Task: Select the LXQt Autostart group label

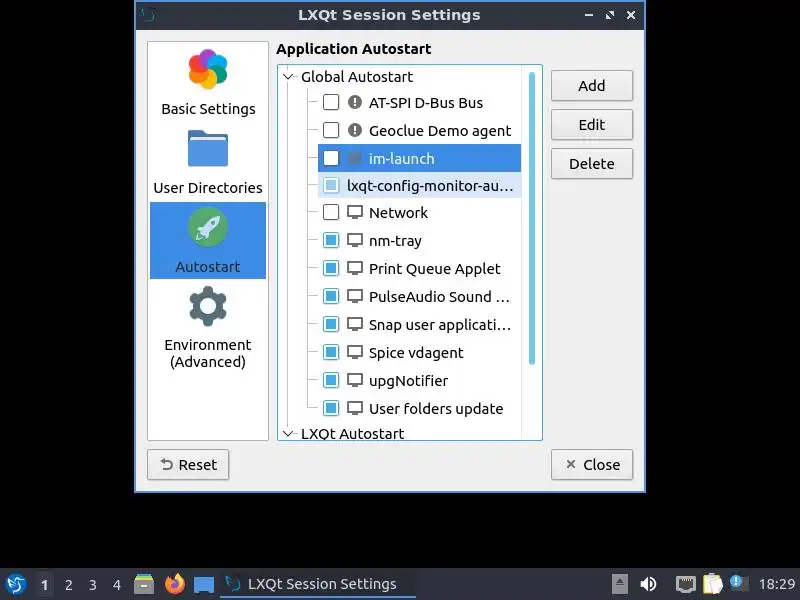Action: coord(352,434)
